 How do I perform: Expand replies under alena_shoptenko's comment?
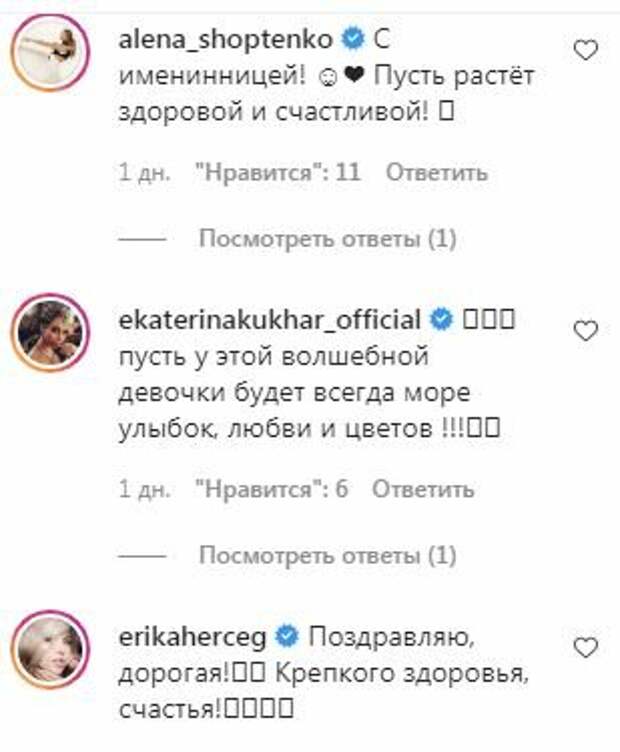[x=328, y=238]
